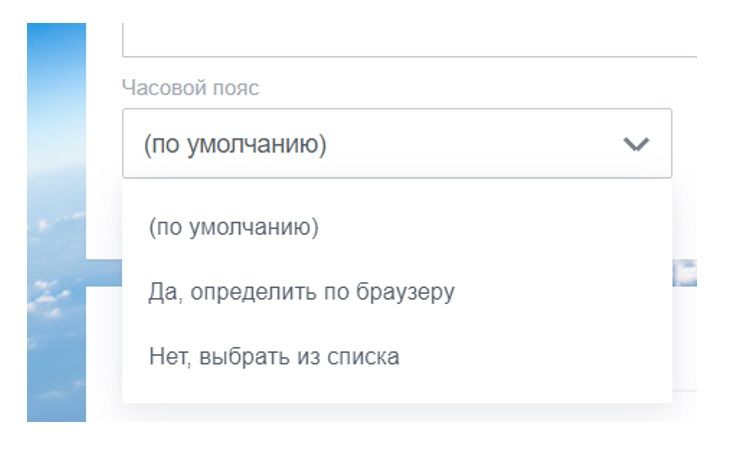
Task: Click the word "Да" in the second option
Action: (x=162, y=292)
